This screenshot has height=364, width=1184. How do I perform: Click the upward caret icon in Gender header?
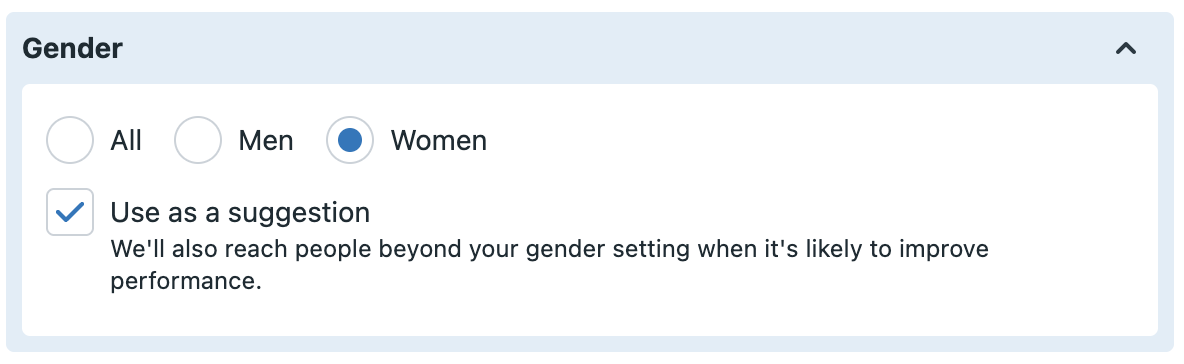coord(1126,49)
